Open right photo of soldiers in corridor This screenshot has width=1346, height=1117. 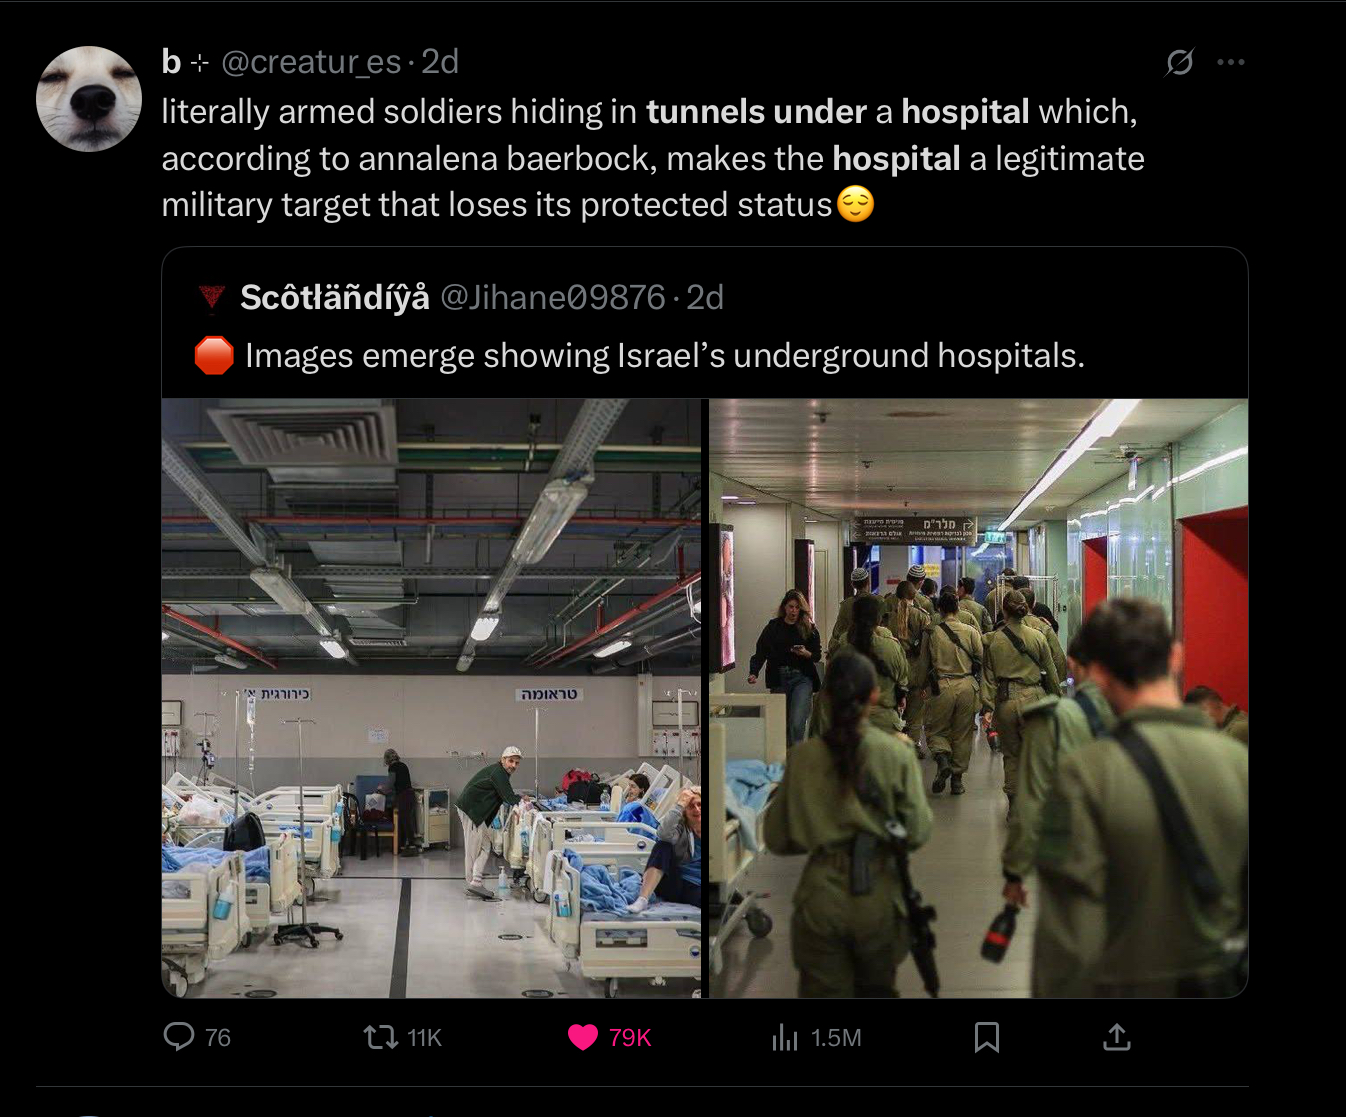978,698
